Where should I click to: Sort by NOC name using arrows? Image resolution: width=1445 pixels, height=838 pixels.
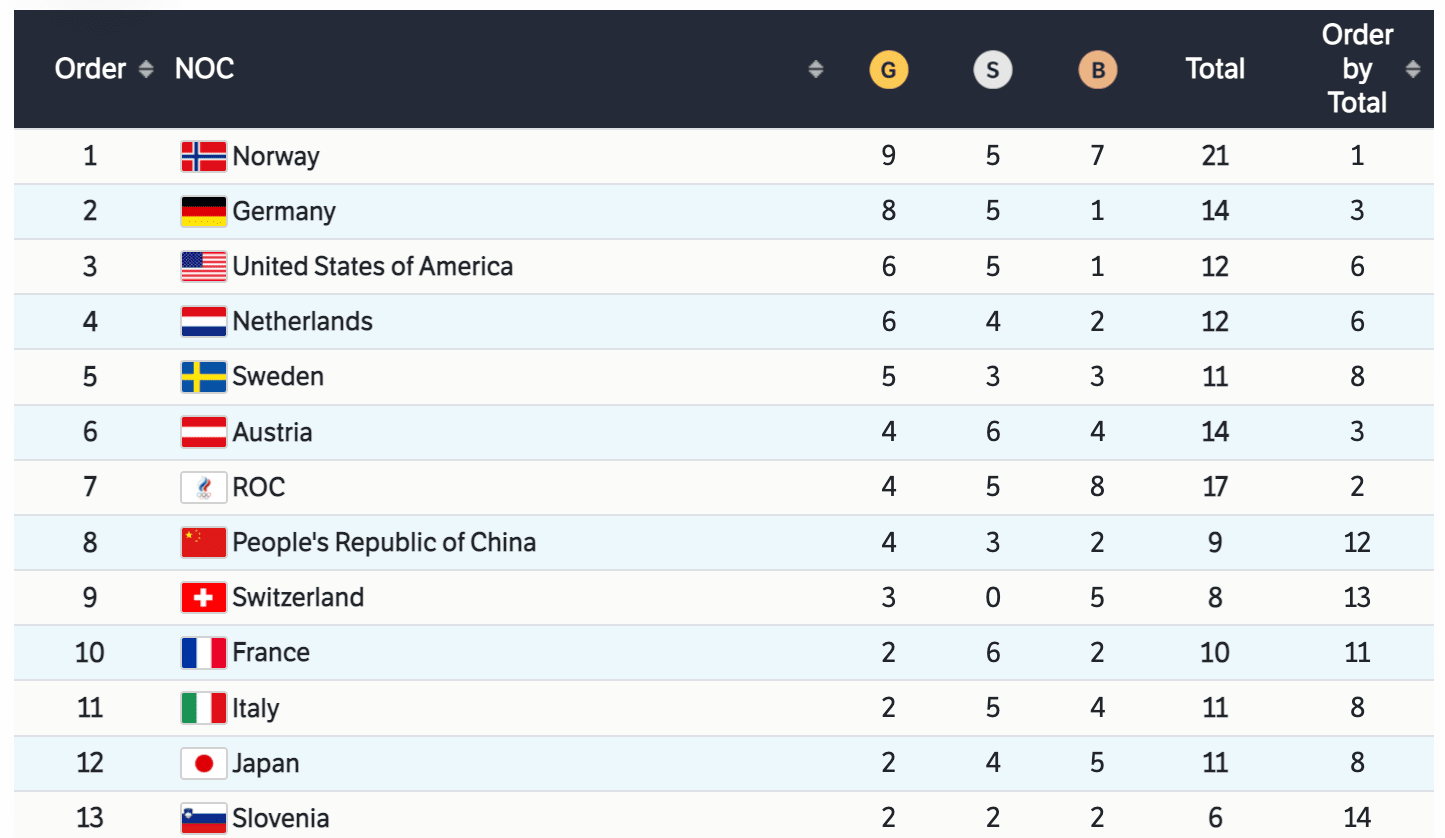(x=815, y=69)
